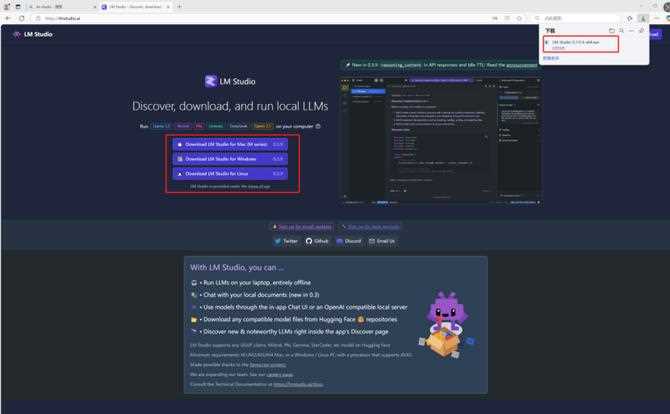Open the technical documentation link
This screenshot has height=414, width=670.
298,384
